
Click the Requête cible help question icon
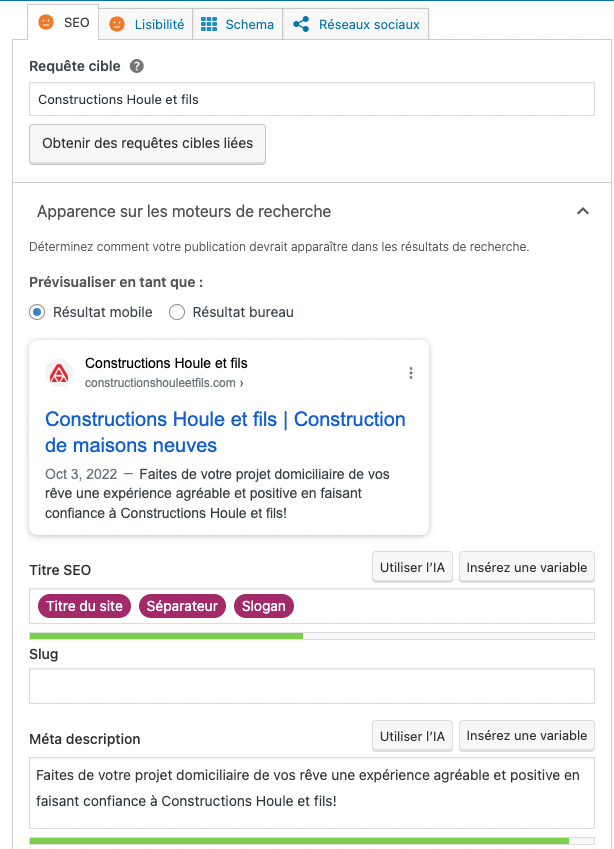137,67
